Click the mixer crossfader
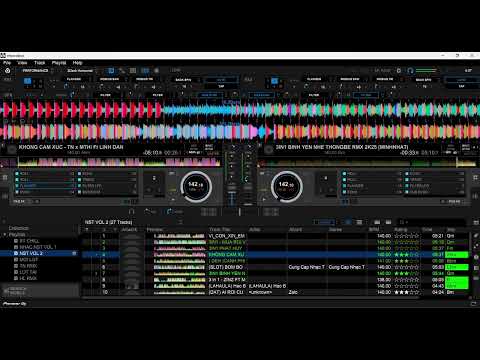 [x=240, y=212]
